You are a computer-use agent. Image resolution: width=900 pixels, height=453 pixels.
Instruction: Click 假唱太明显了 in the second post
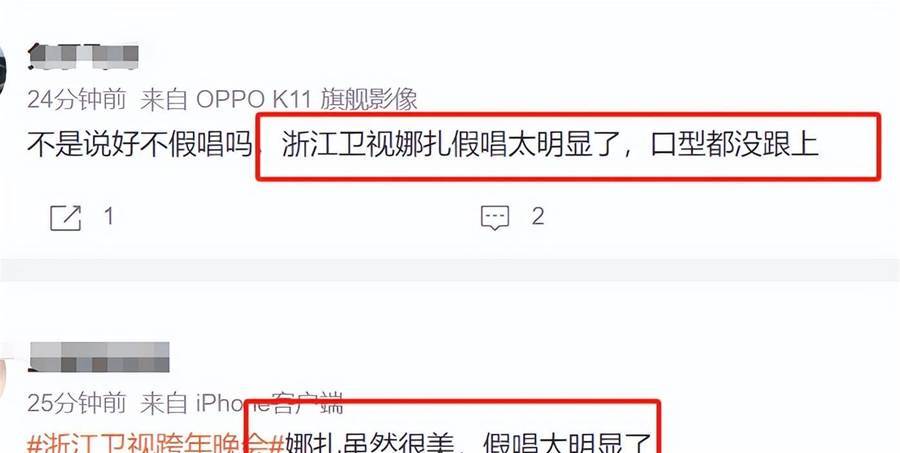point(567,443)
